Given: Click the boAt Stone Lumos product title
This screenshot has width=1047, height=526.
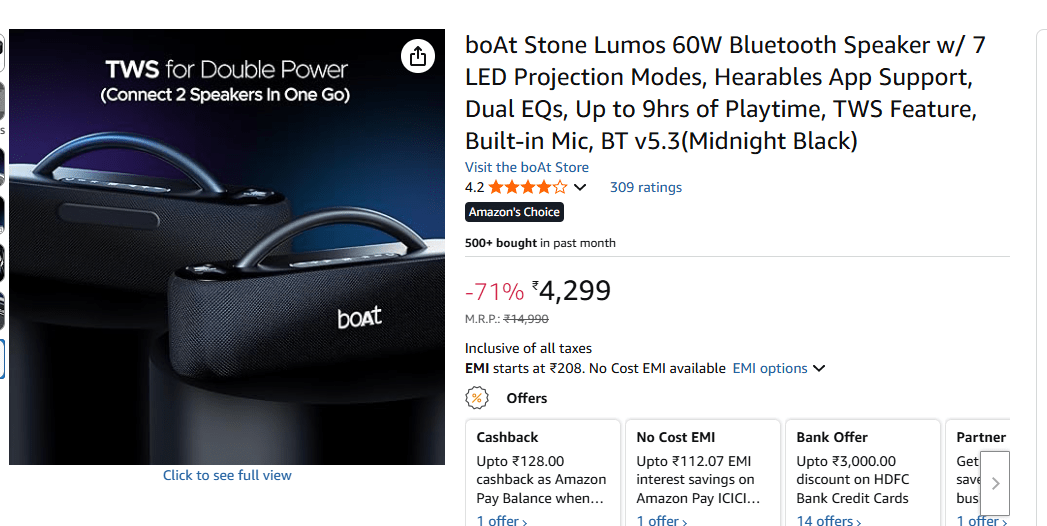Looking at the screenshot, I should point(727,93).
